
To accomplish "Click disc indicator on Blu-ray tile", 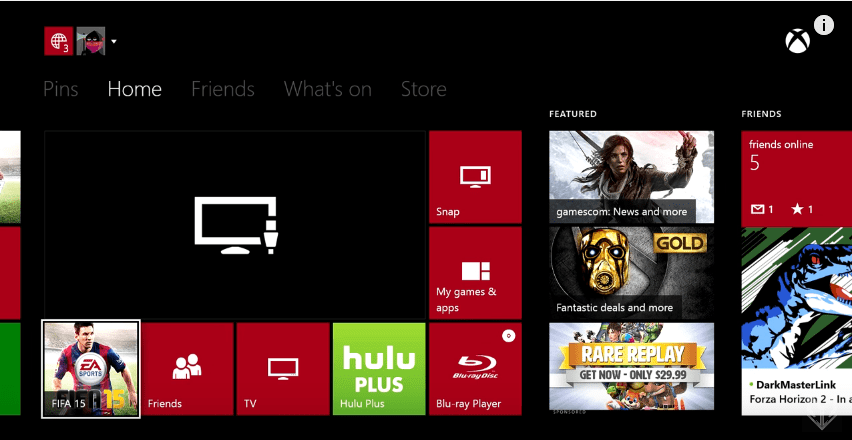I will (509, 336).
